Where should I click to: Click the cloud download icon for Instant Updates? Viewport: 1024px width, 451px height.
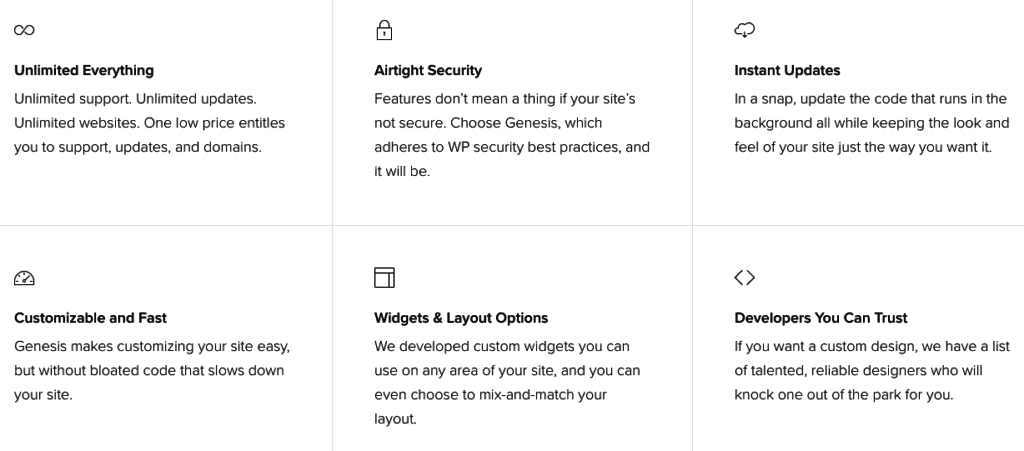[744, 30]
